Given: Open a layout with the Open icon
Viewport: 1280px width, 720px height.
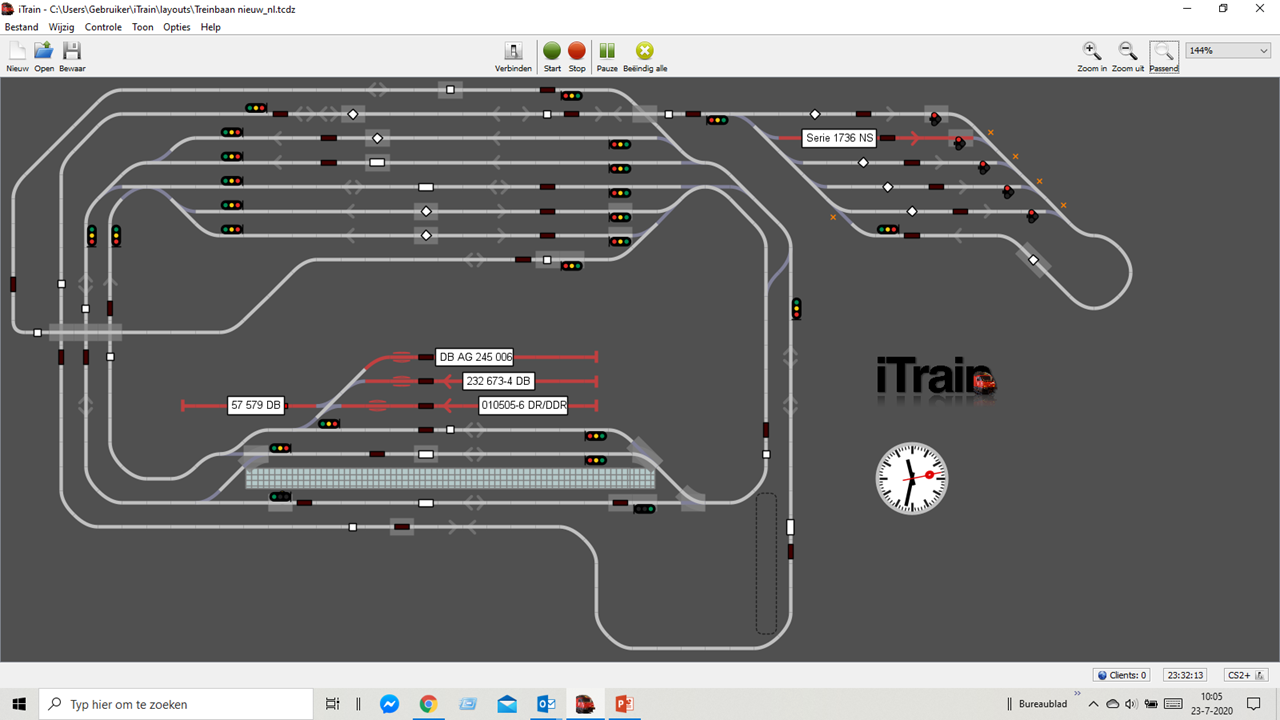Looking at the screenshot, I should (x=44, y=57).
